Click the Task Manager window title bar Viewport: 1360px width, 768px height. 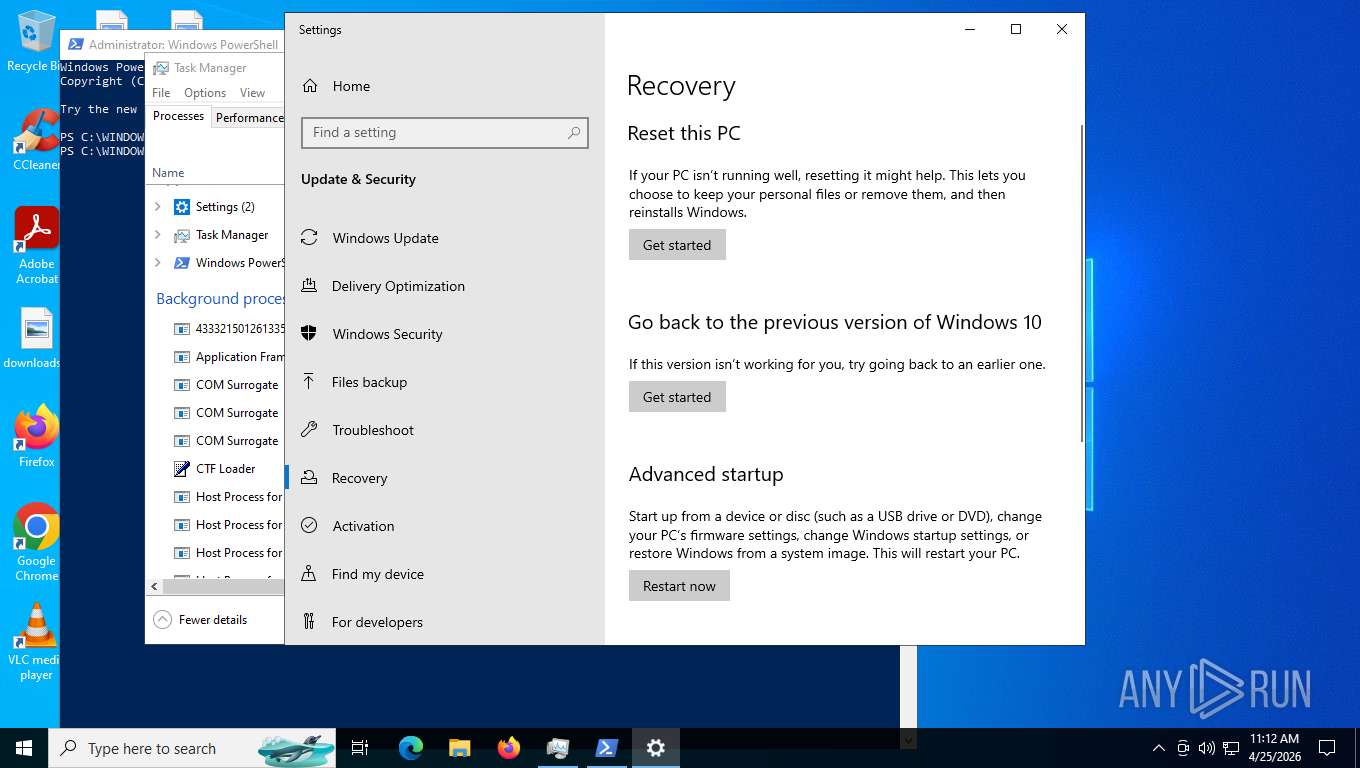(x=215, y=68)
